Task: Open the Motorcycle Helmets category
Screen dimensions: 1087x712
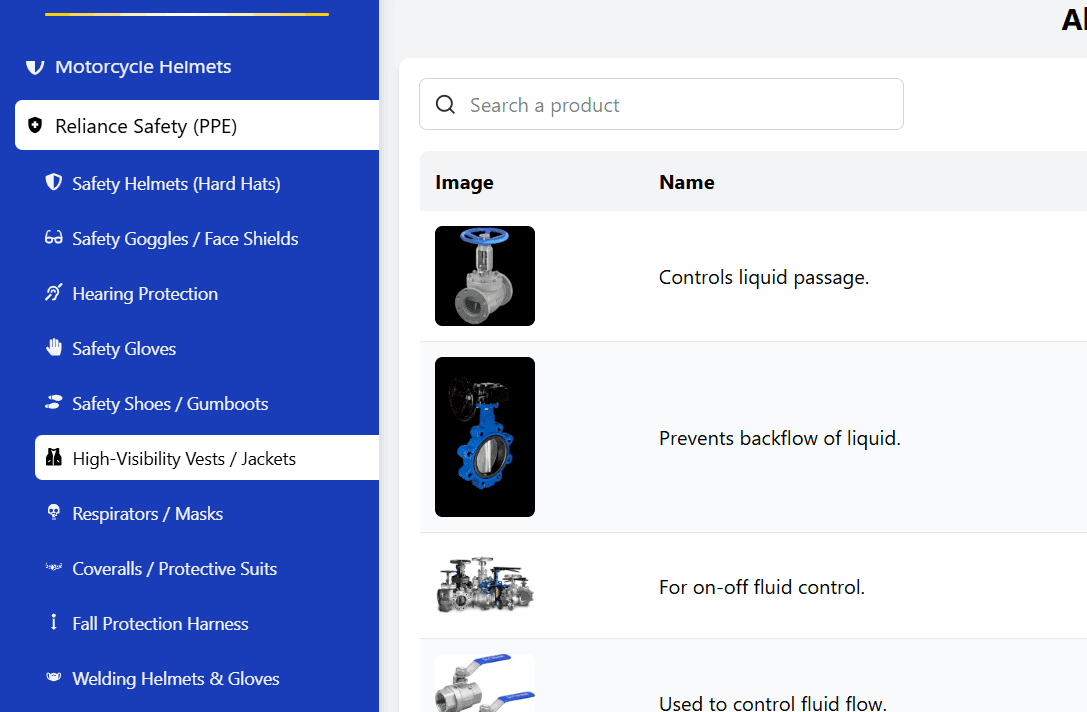Action: [145, 67]
